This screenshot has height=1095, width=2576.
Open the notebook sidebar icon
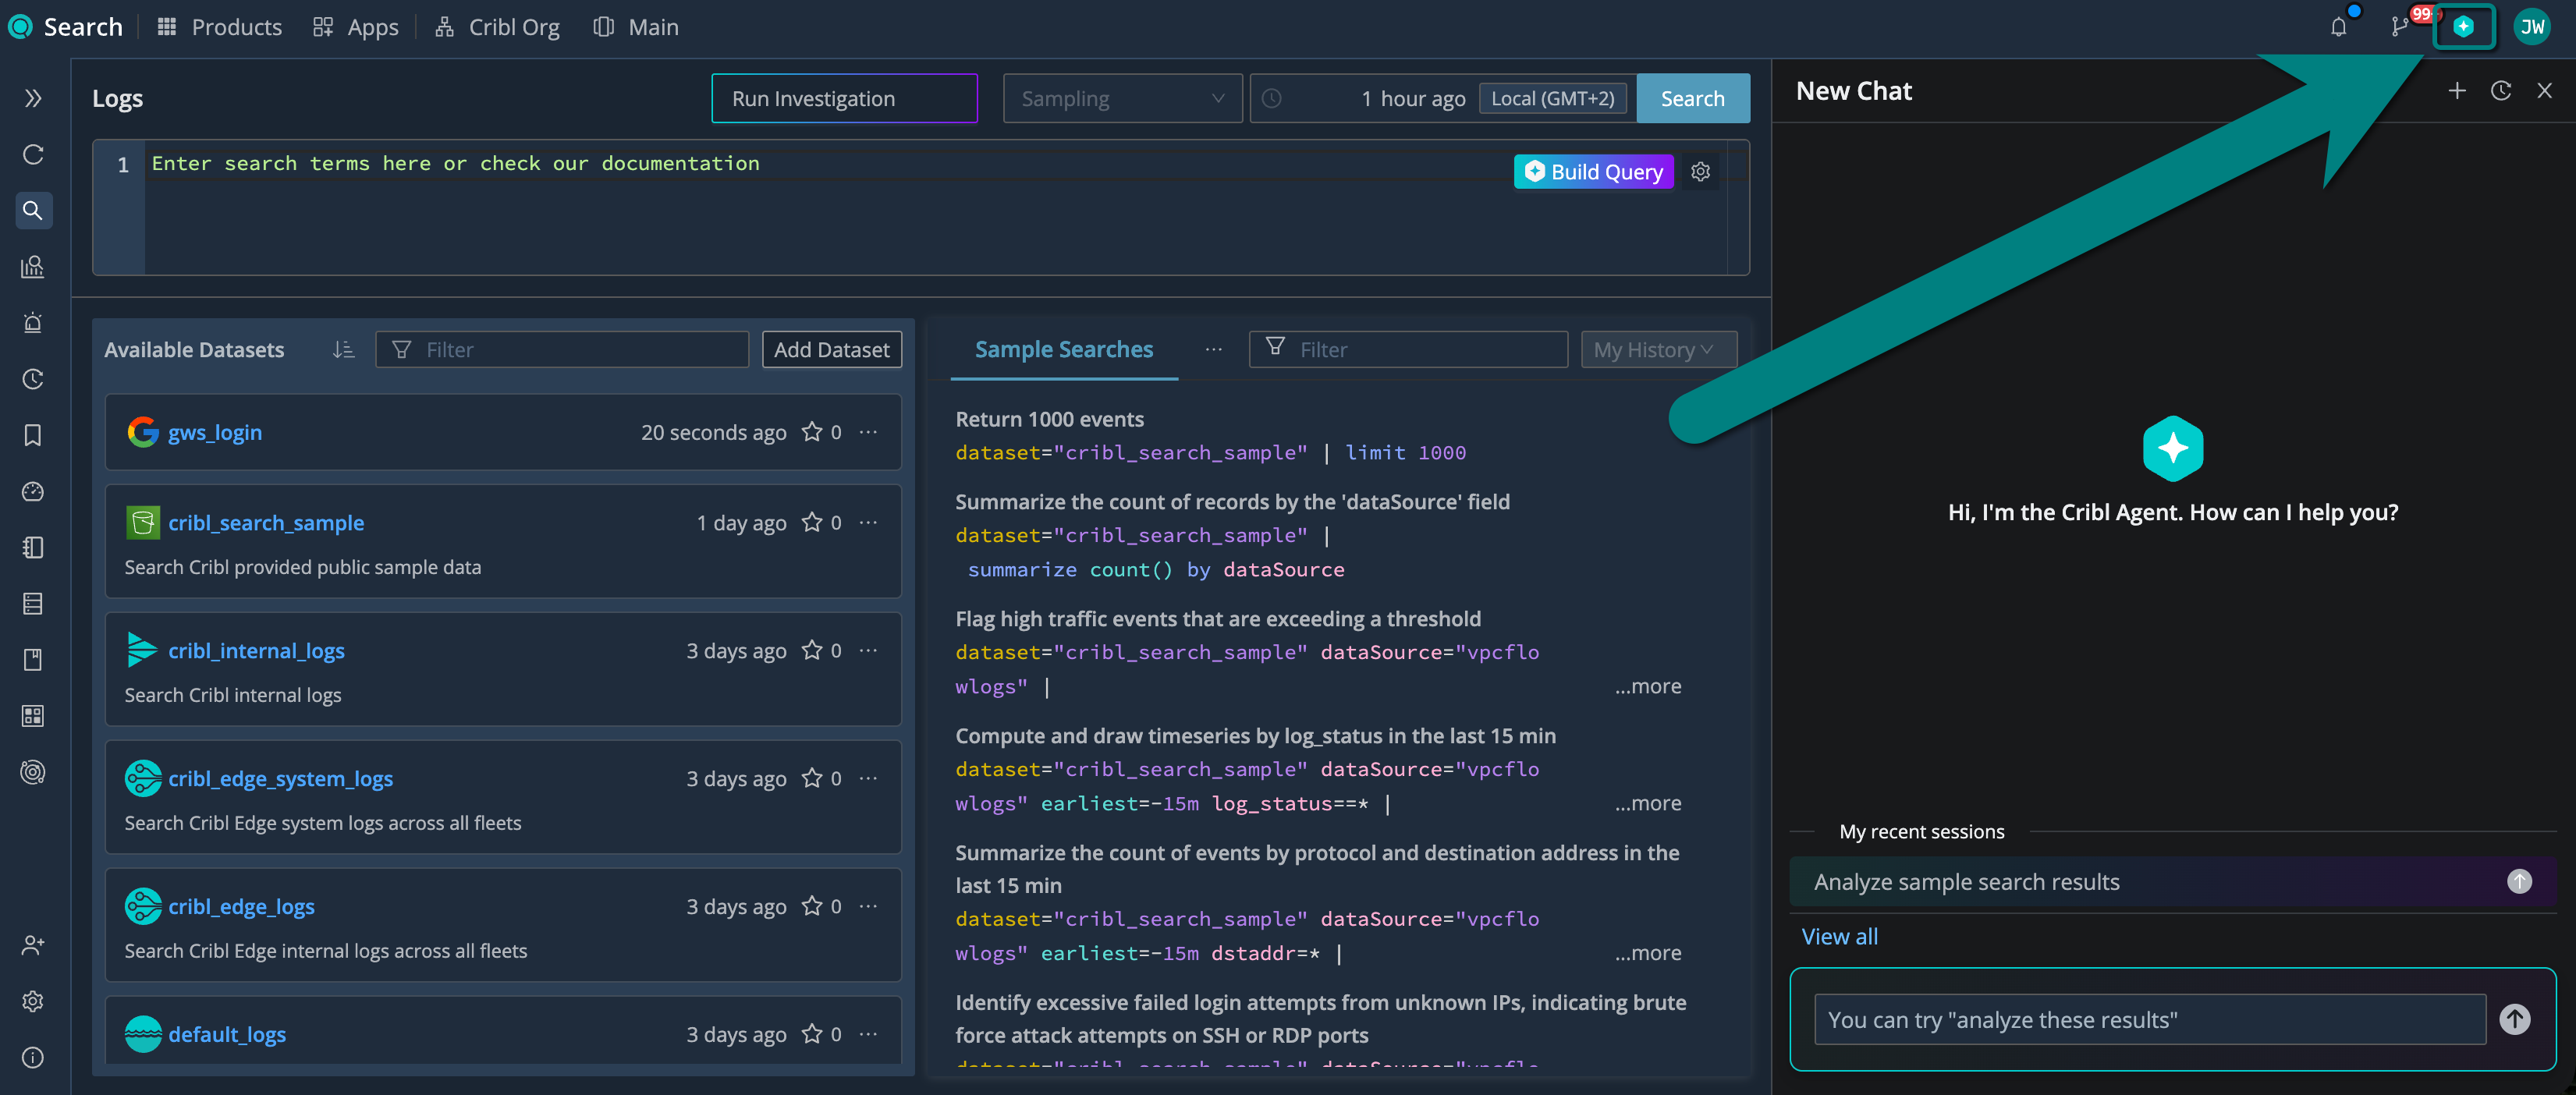[x=33, y=547]
